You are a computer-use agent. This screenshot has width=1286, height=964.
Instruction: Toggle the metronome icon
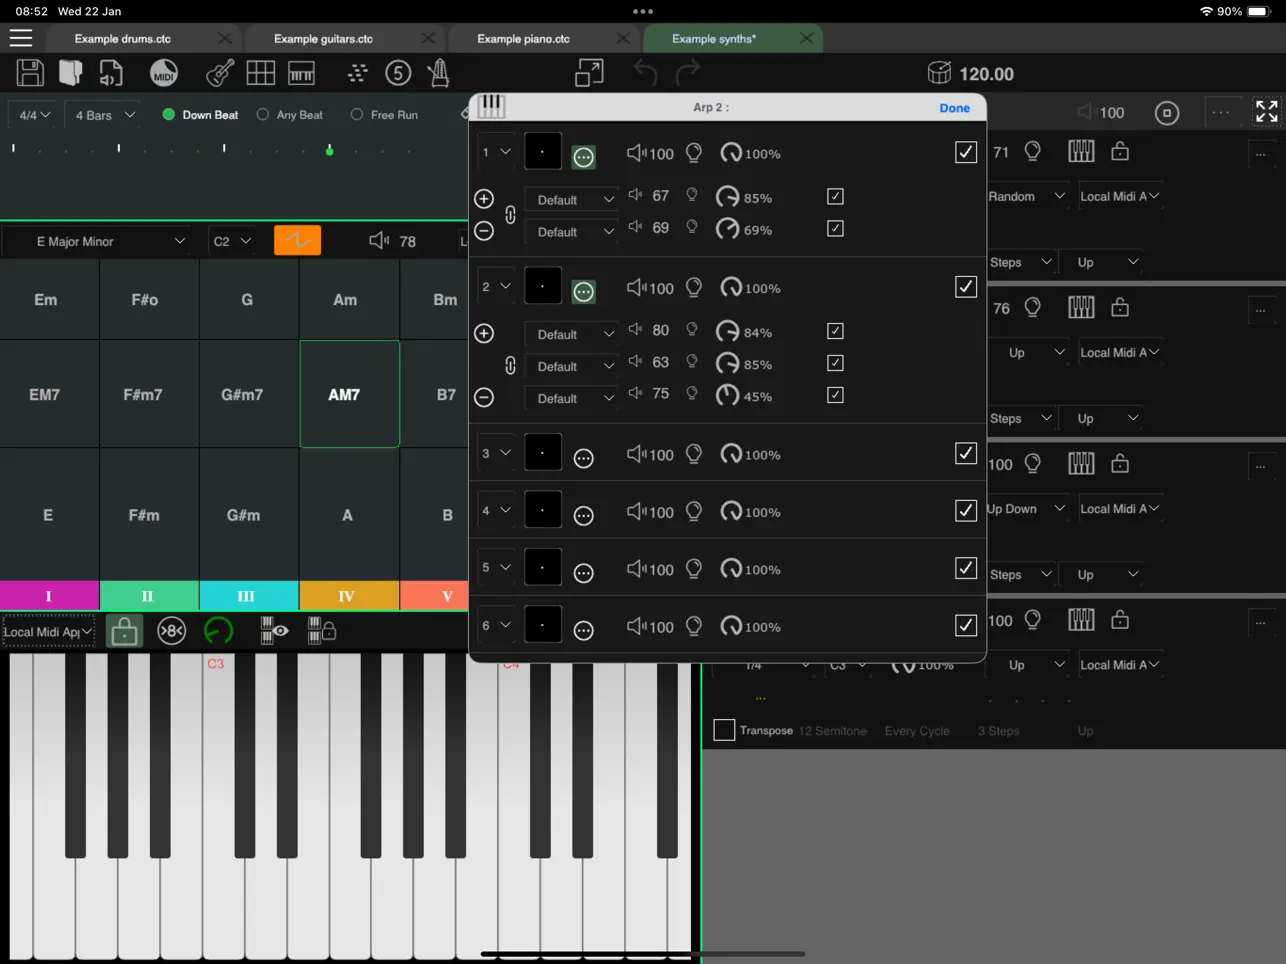[438, 73]
